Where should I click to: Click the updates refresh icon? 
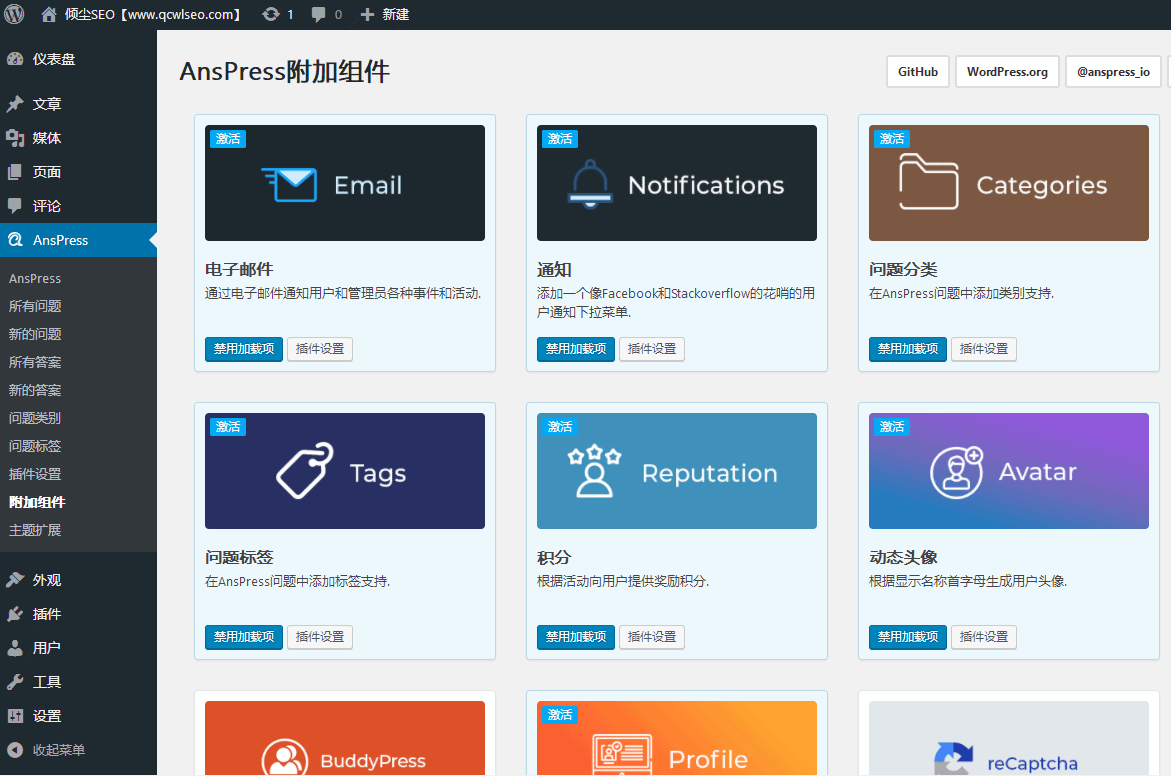coord(270,14)
